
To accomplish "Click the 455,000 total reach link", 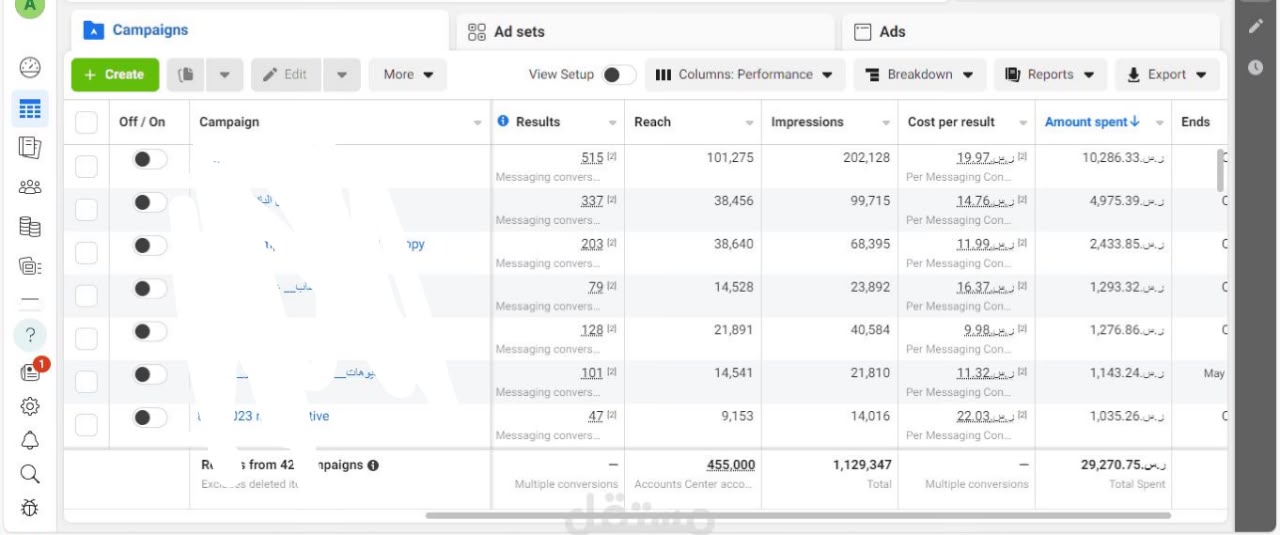I will point(731,465).
